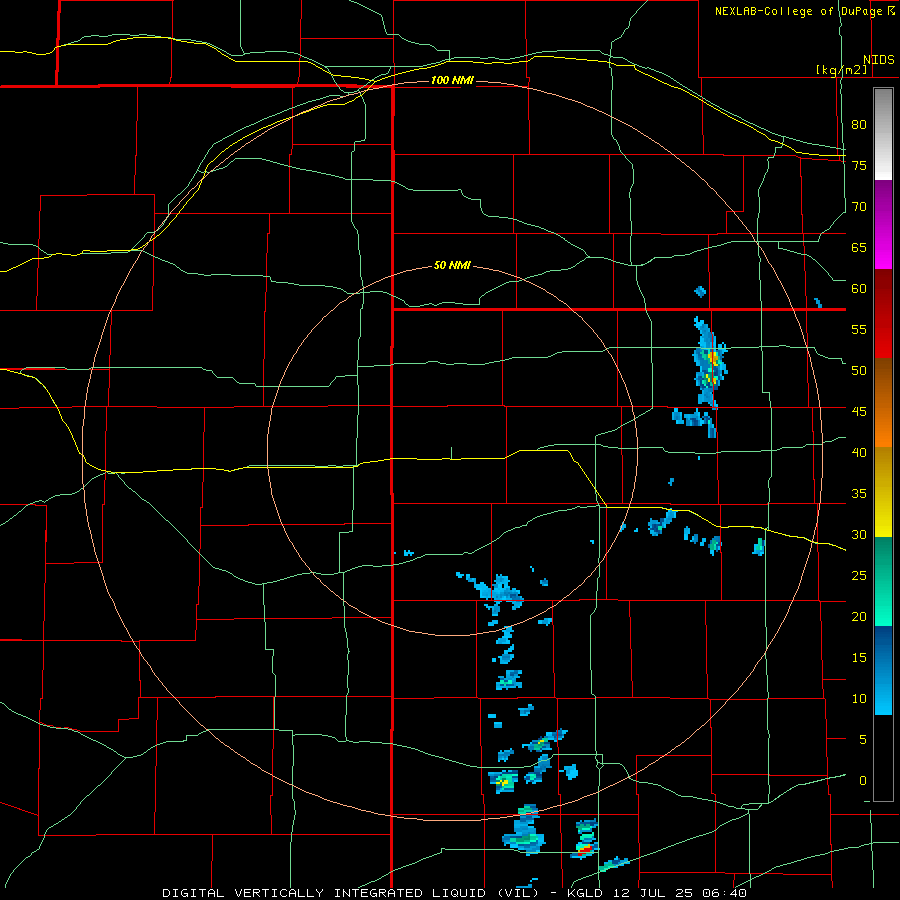Click the 10 value on the color scale
This screenshot has height=900, width=900.
click(x=859, y=699)
